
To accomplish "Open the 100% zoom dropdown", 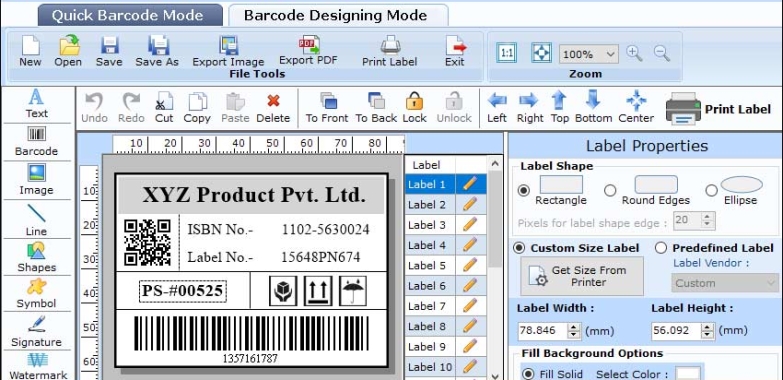I will coord(589,54).
